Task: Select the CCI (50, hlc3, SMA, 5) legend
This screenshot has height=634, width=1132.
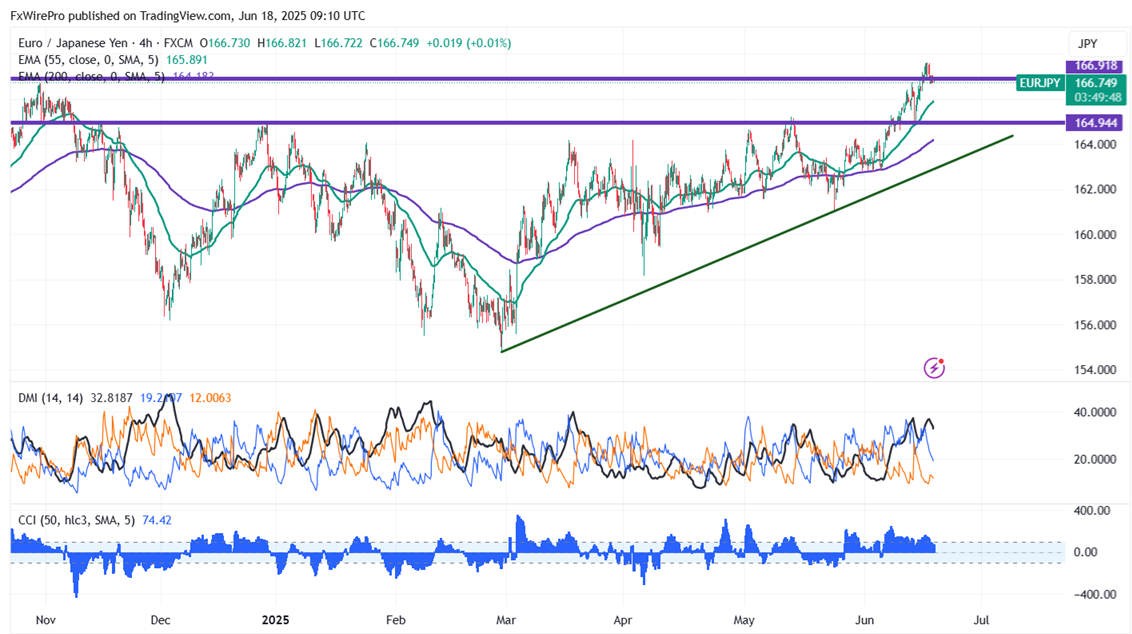Action: (x=77, y=520)
